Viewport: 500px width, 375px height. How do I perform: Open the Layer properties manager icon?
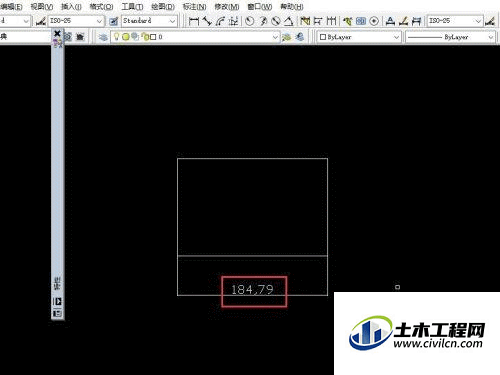click(x=103, y=37)
